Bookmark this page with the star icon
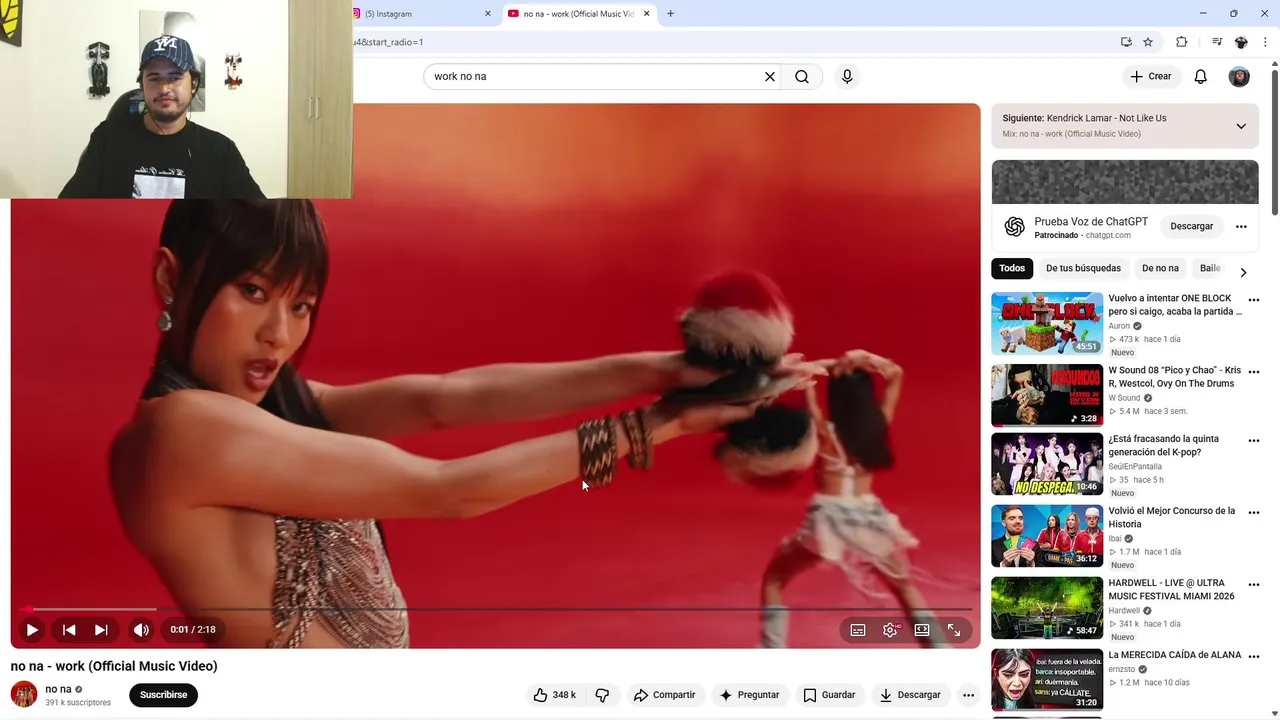Image resolution: width=1280 pixels, height=720 pixels. point(1148,42)
